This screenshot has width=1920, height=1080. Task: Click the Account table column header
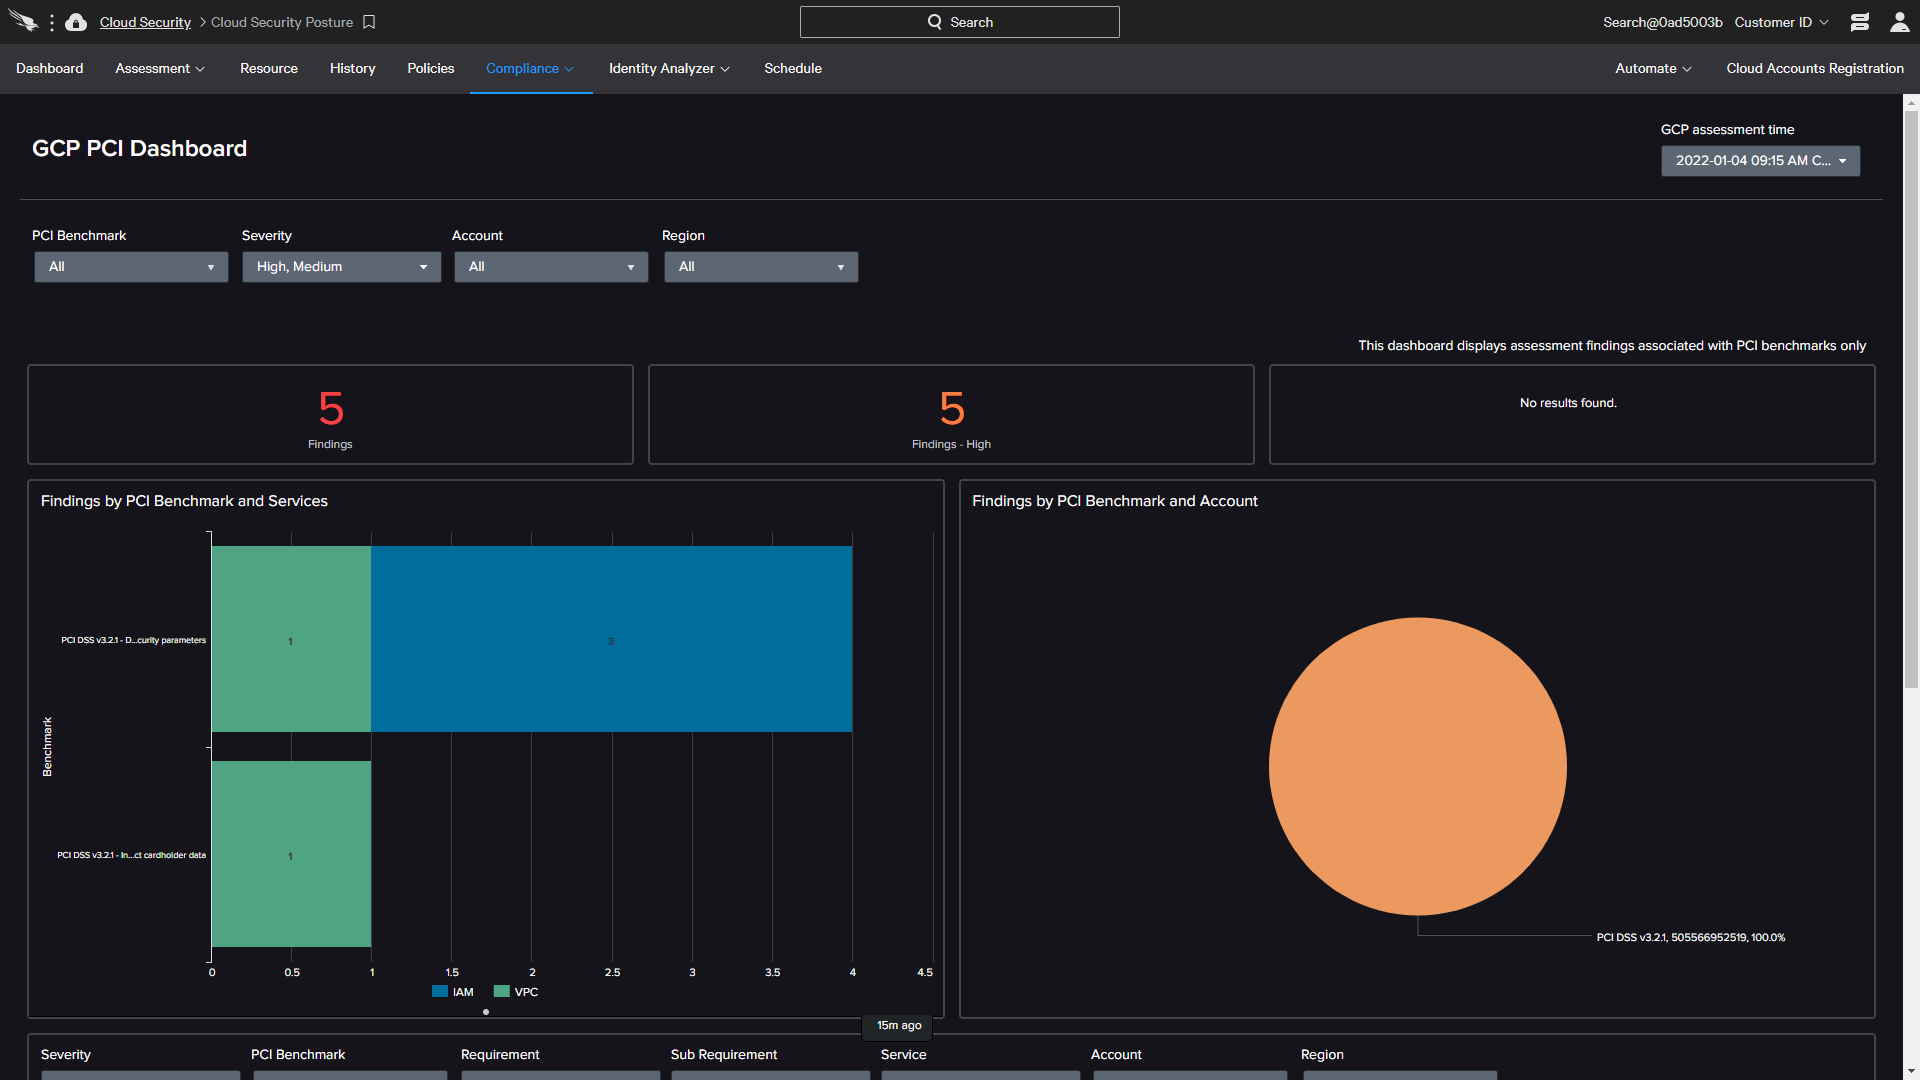[x=1116, y=1054]
